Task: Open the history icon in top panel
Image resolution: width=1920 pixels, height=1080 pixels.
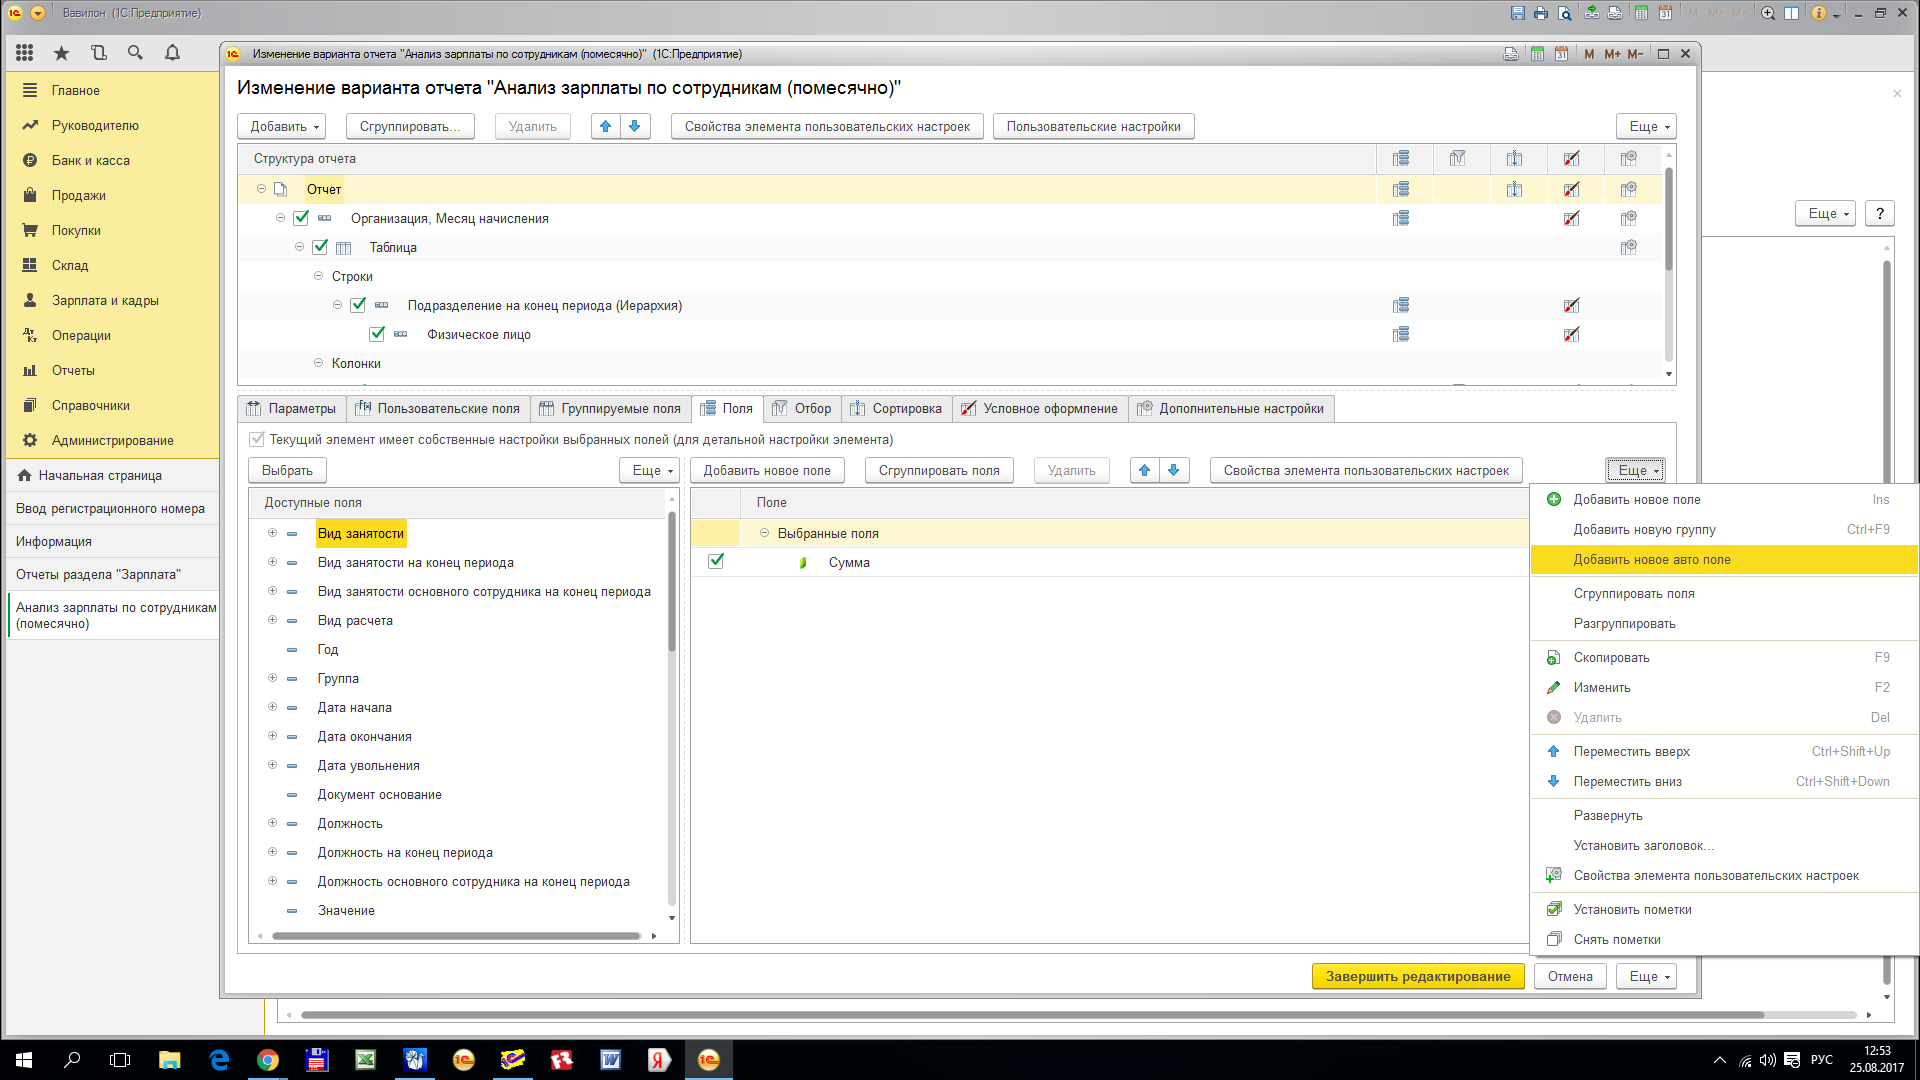Action: [x=98, y=53]
